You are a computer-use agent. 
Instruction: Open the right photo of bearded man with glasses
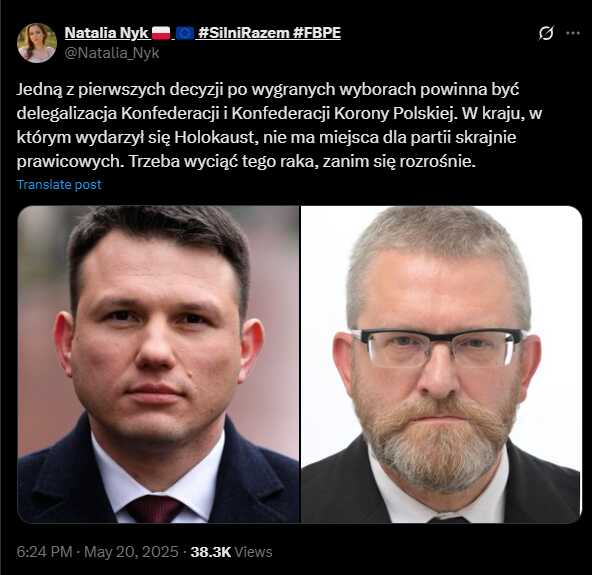coord(441,364)
